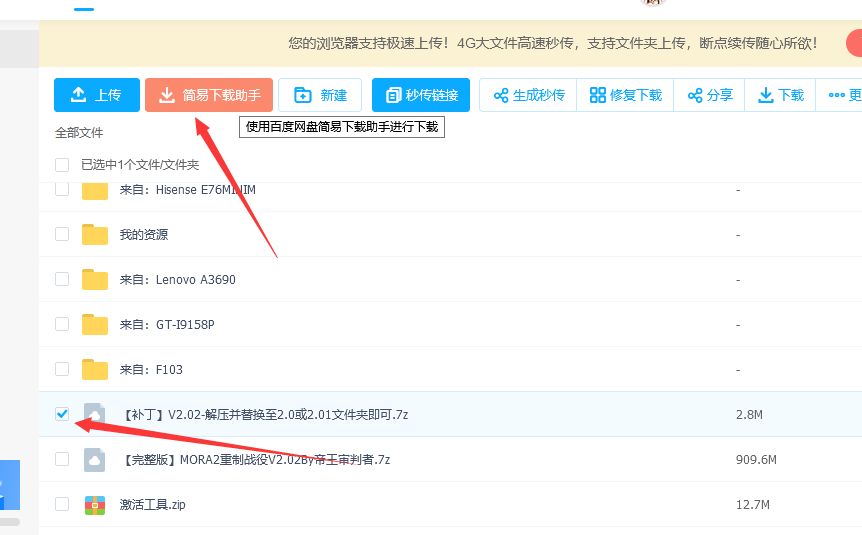Create a new folder with 新建
Screen dimensions: 862x535
(x=320, y=95)
